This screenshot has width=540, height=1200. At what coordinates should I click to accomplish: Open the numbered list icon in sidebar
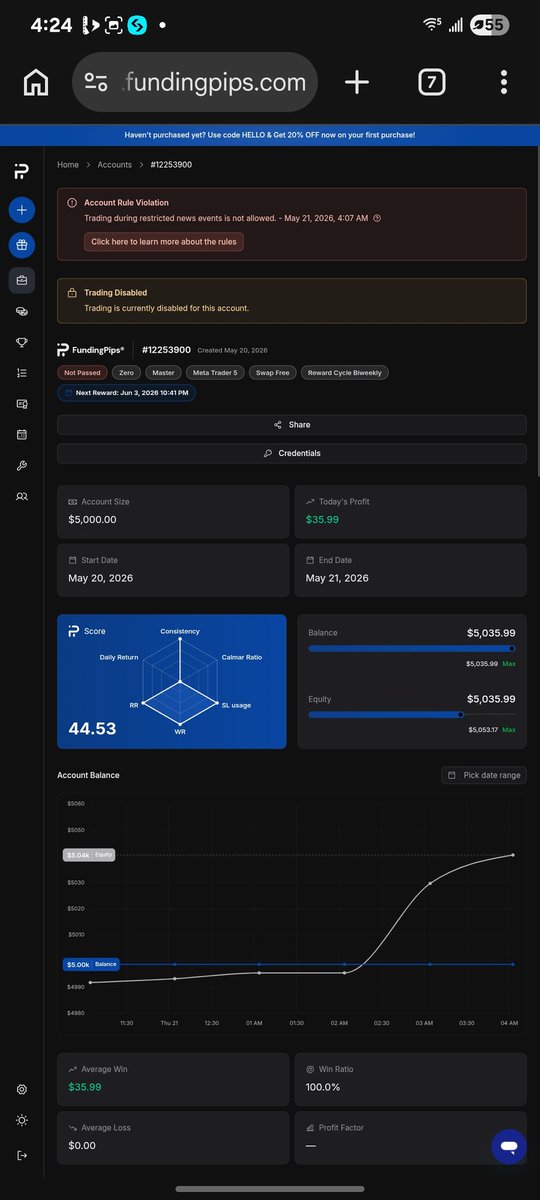22,373
